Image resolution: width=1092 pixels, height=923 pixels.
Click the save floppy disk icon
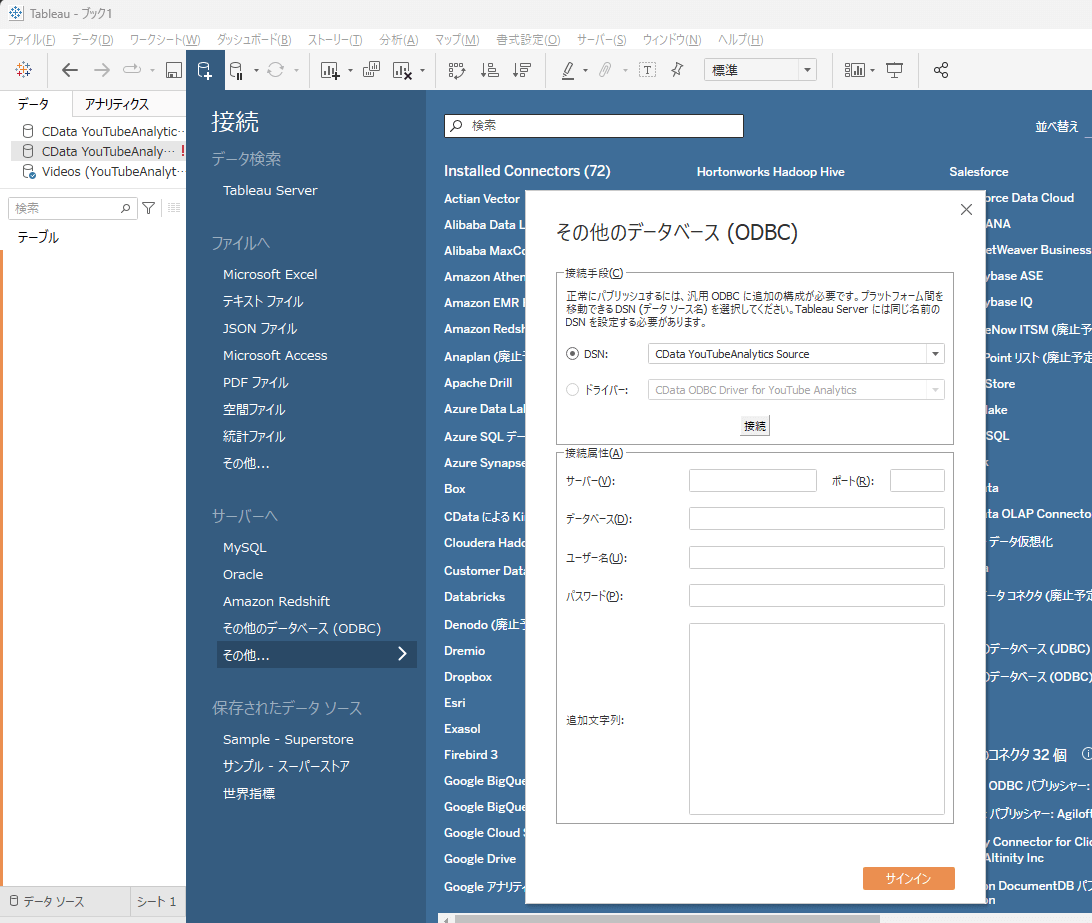(x=173, y=70)
